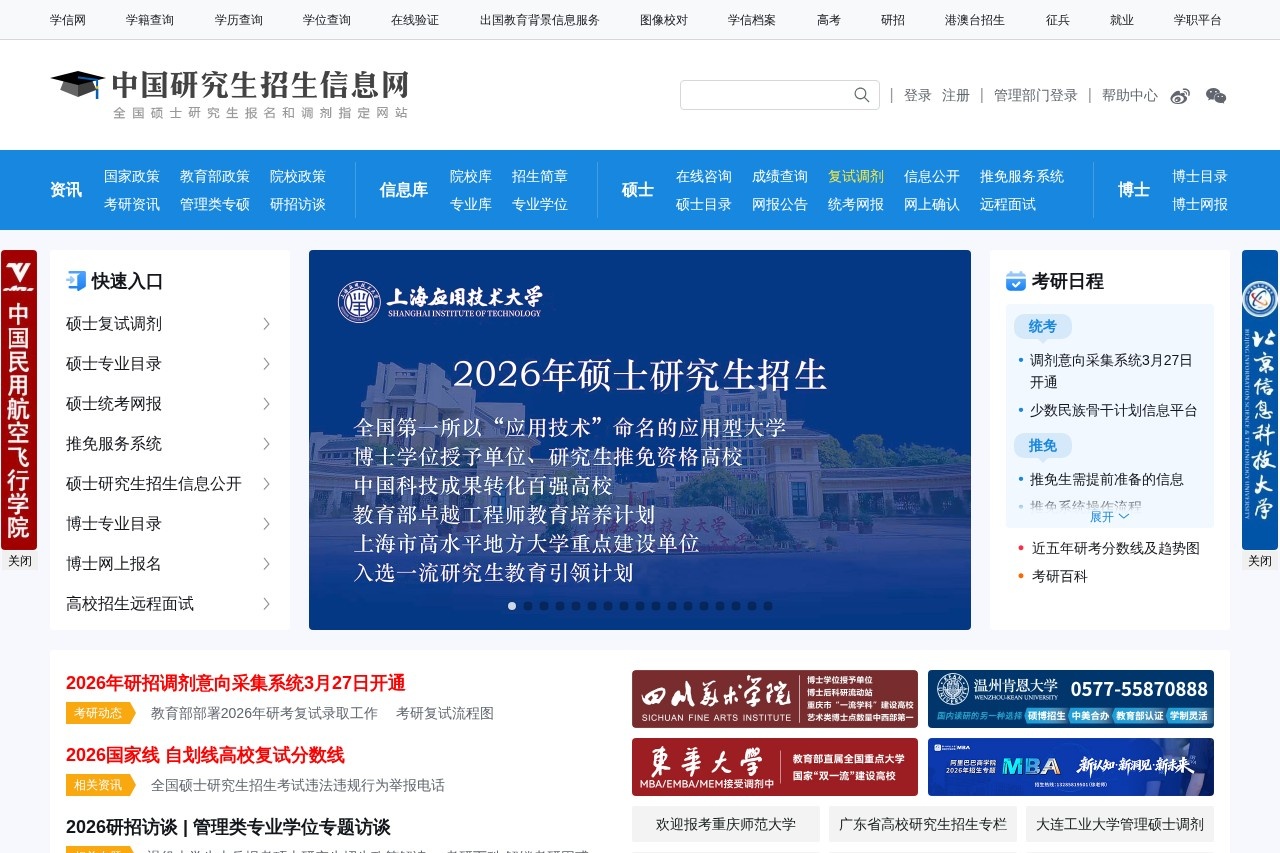Click 注册 link

(956, 95)
